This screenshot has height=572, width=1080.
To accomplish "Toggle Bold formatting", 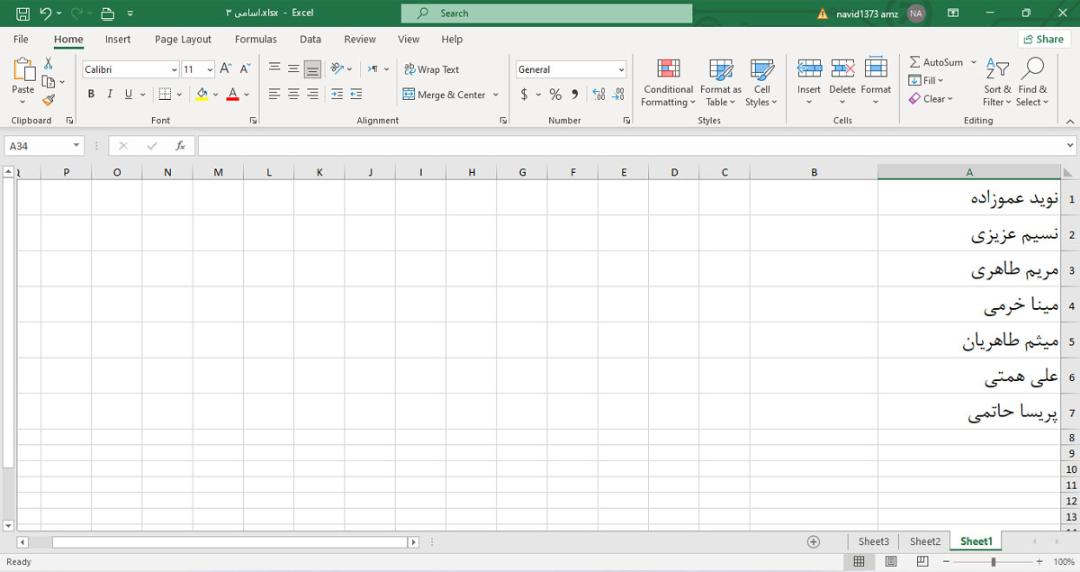I will pyautogui.click(x=91, y=94).
